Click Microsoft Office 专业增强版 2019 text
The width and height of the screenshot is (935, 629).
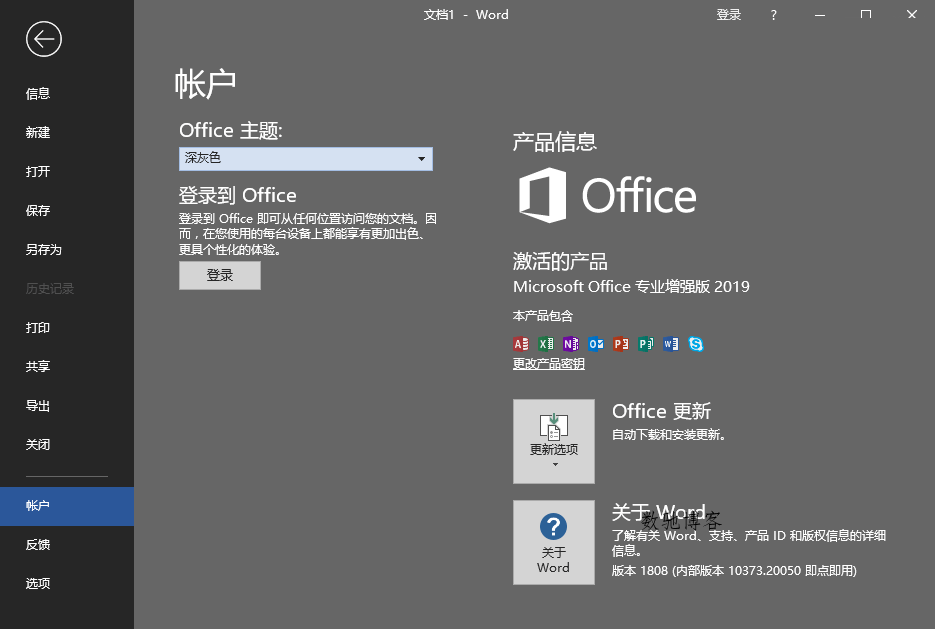pos(631,287)
